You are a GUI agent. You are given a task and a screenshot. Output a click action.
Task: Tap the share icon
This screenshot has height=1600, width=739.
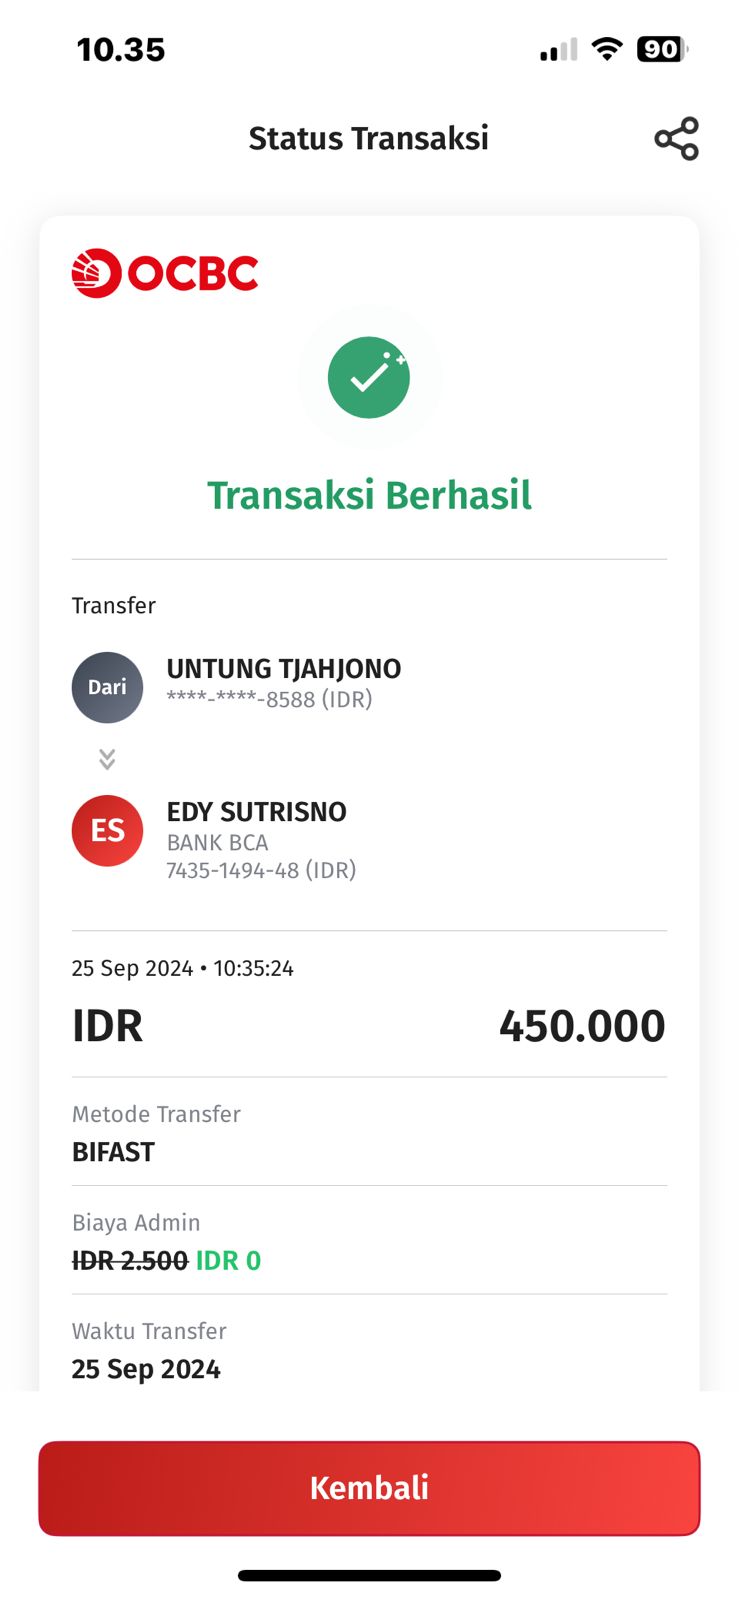click(676, 139)
